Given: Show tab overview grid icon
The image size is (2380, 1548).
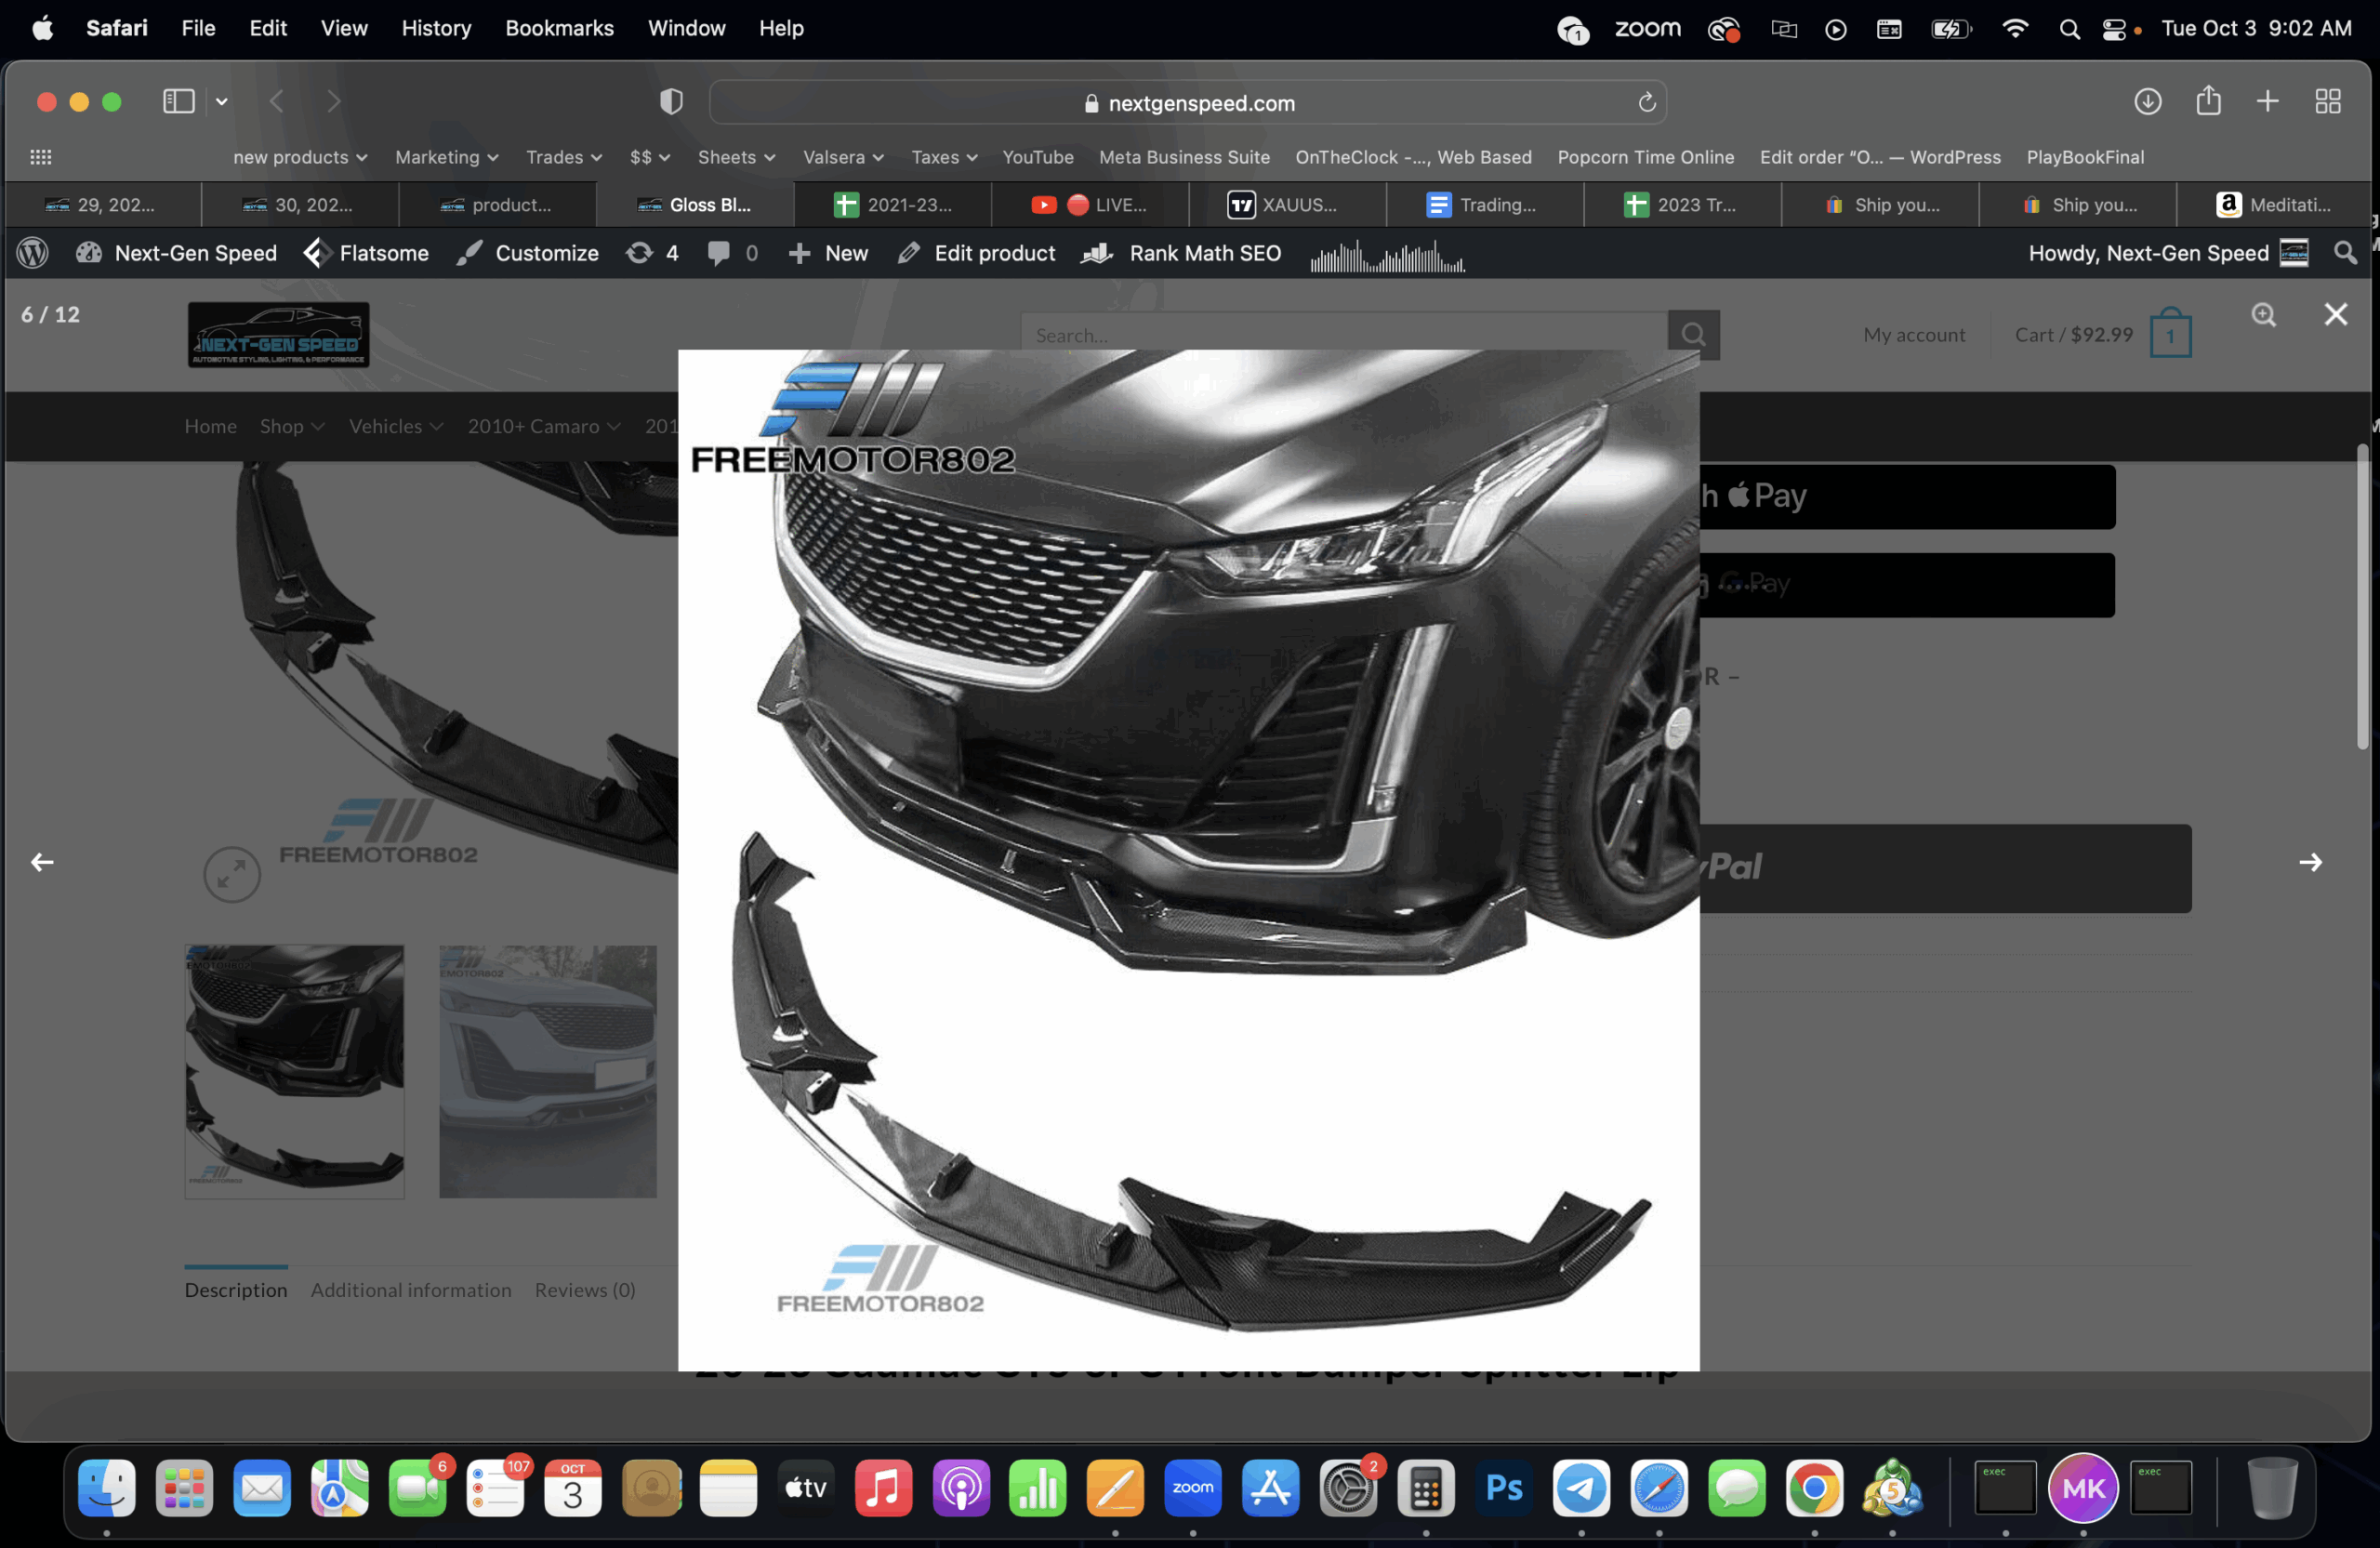Looking at the screenshot, I should (2327, 101).
